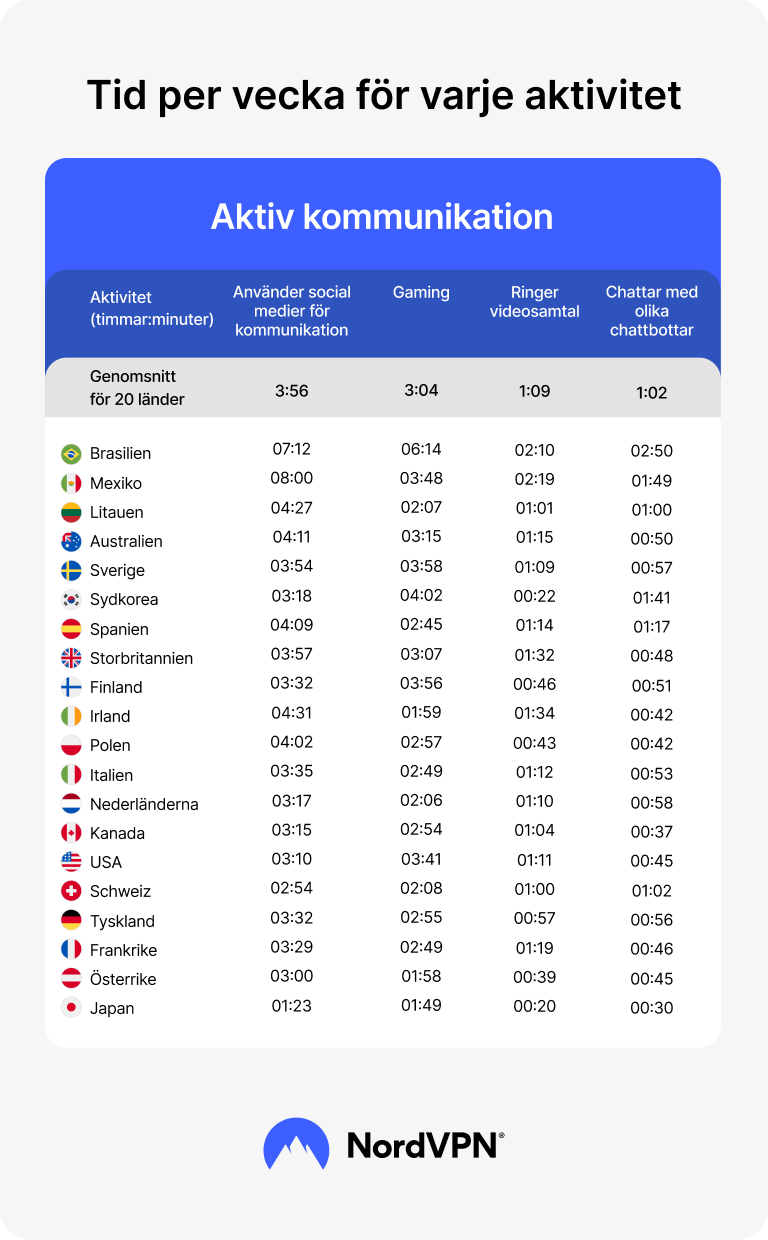Select the USA flag icon

[x=71, y=862]
